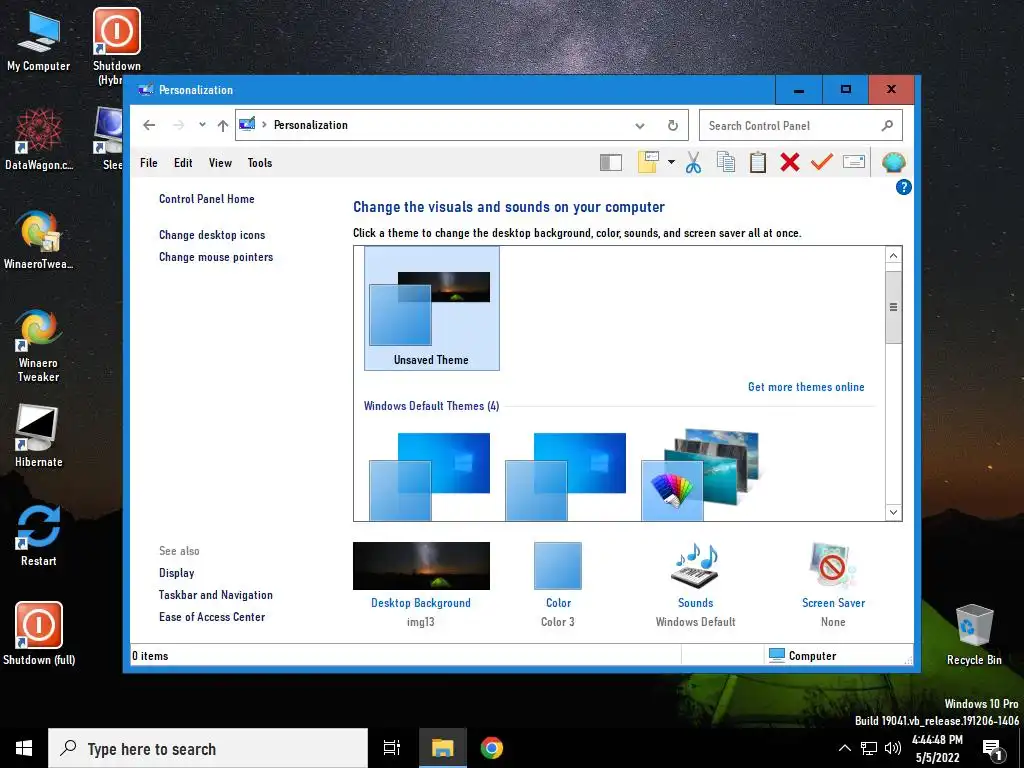Screen dimensions: 1024x768
Task: Click the Personalization breadcrumb in address bar
Action: pyautogui.click(x=311, y=125)
